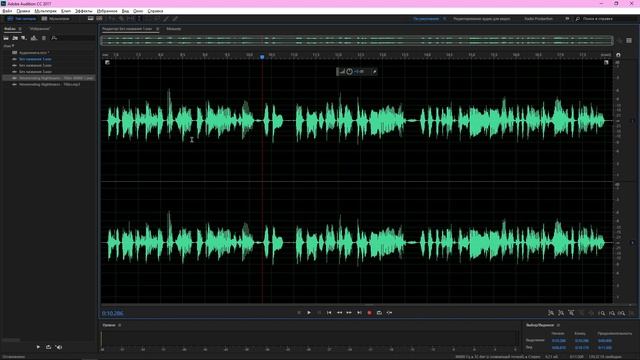Click the HUD power button
The width and height of the screenshot is (640, 360).
pos(349,71)
